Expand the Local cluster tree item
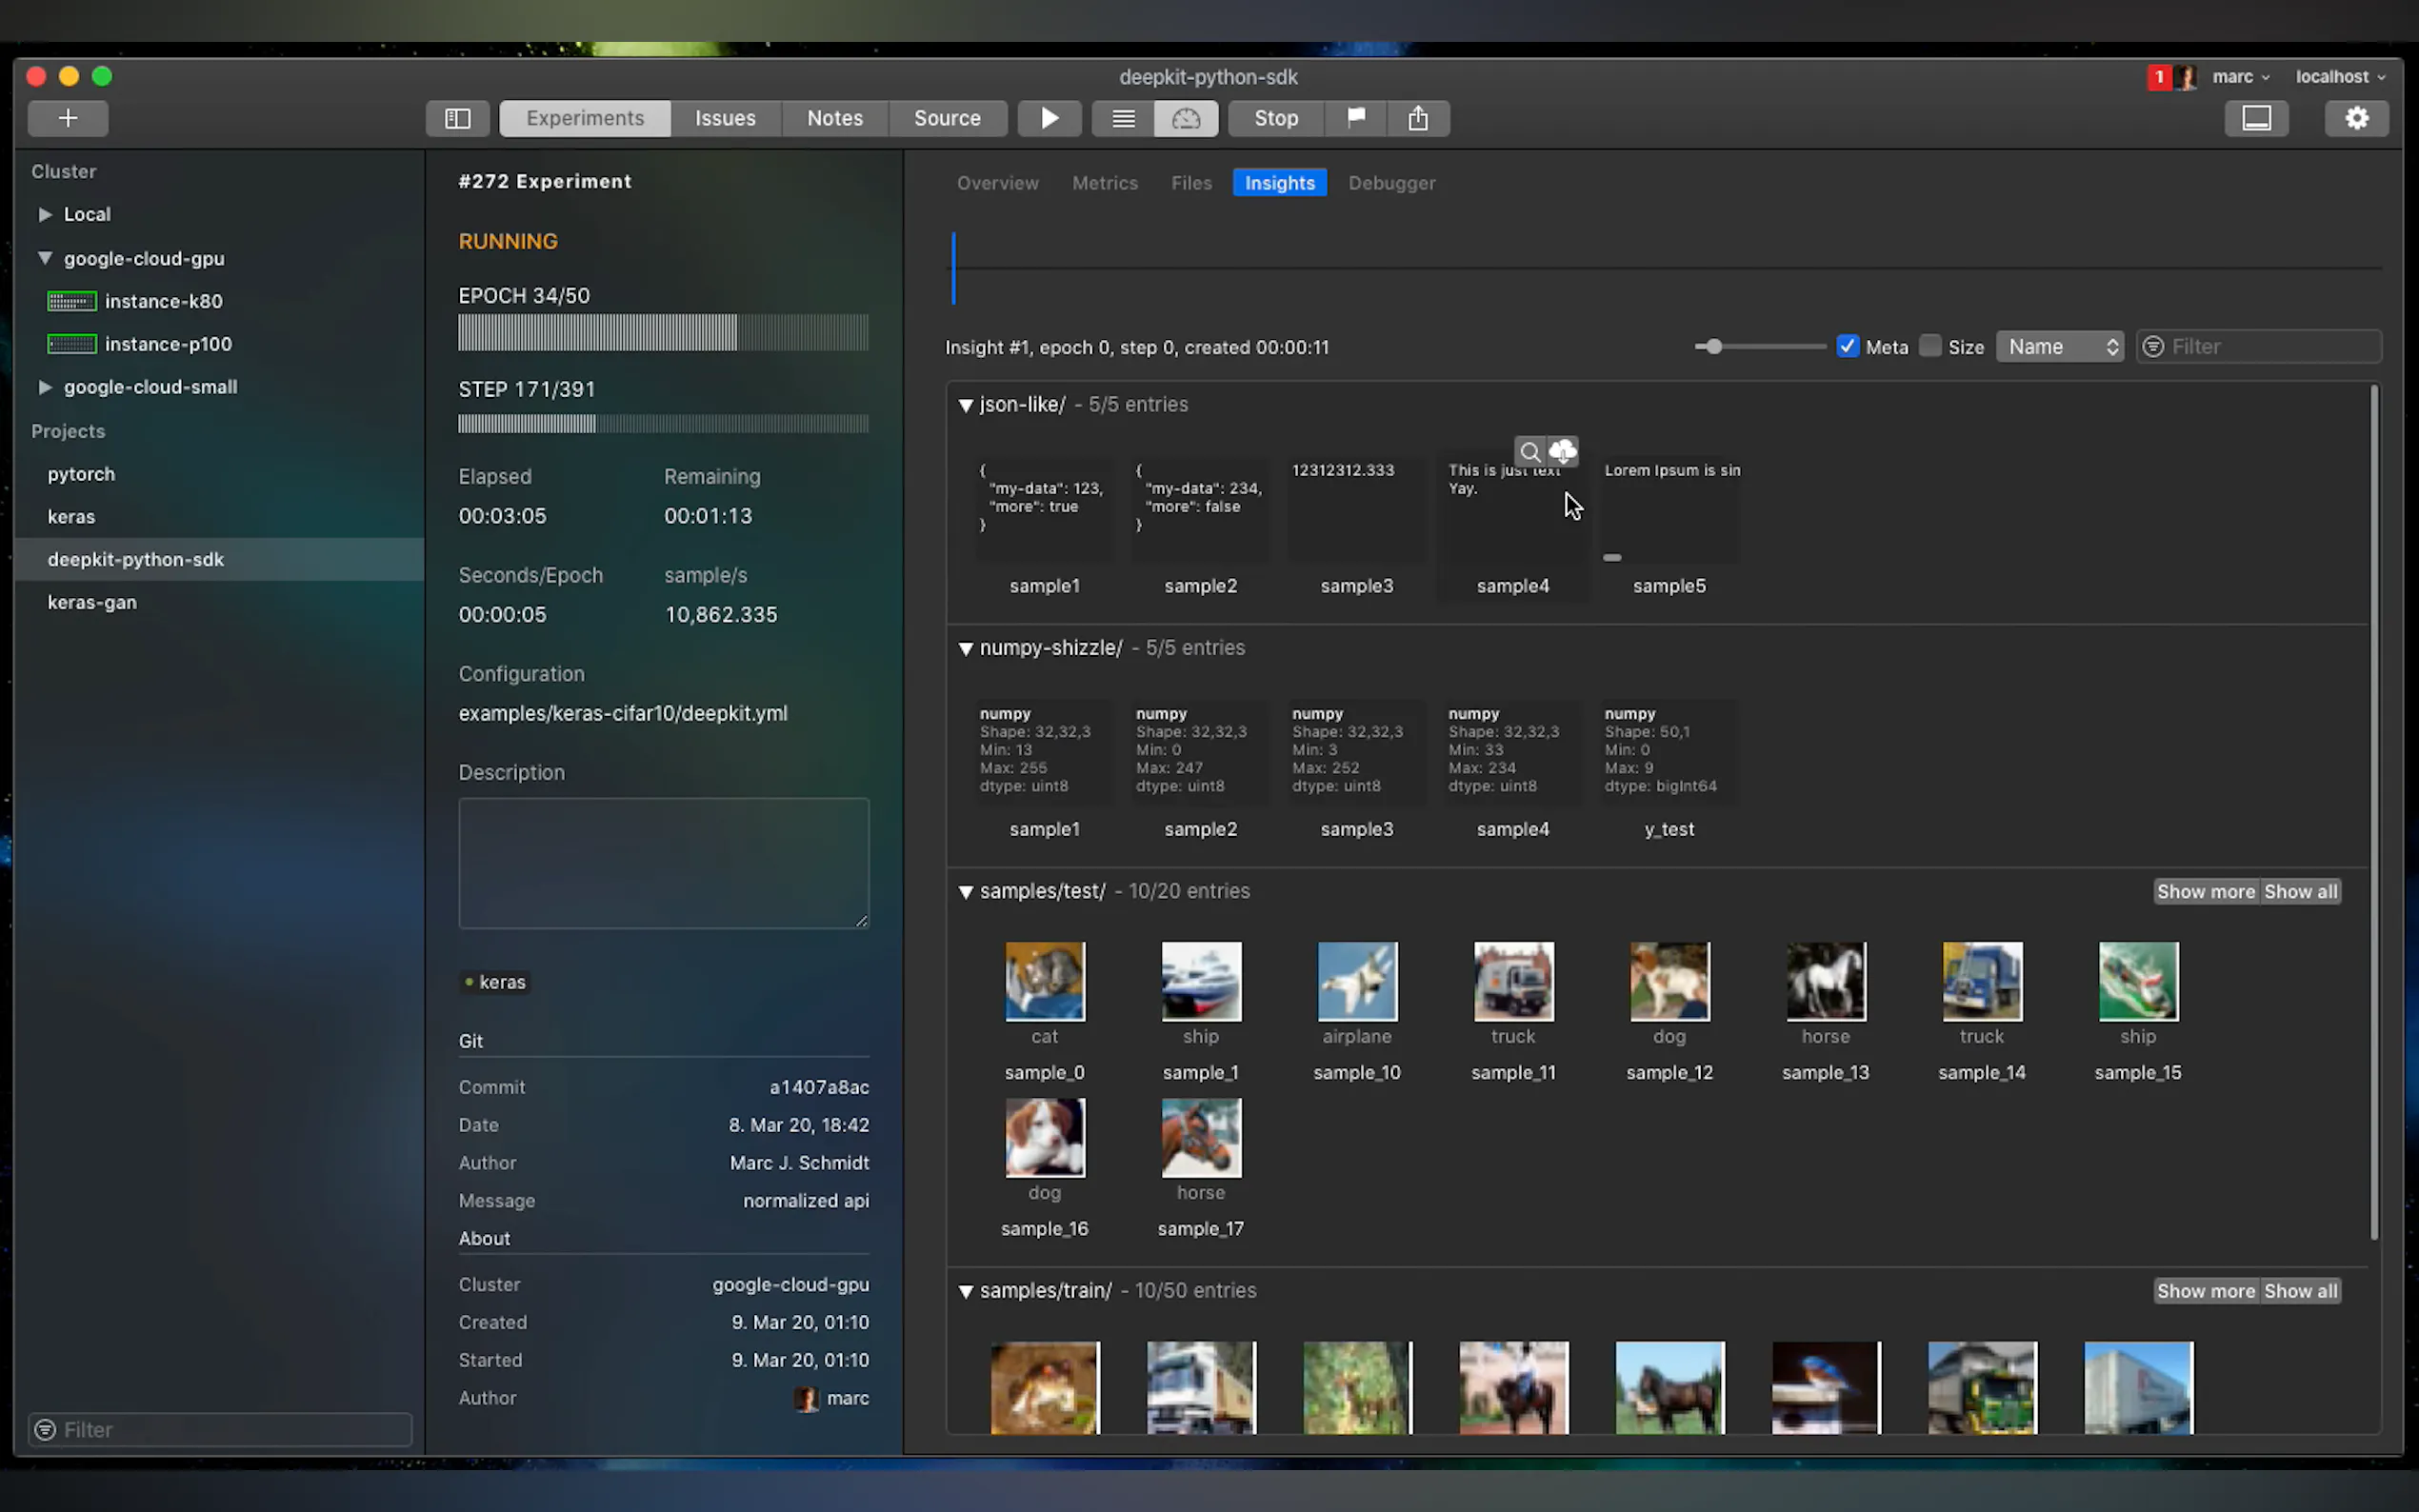The height and width of the screenshot is (1512, 2419). [45, 214]
